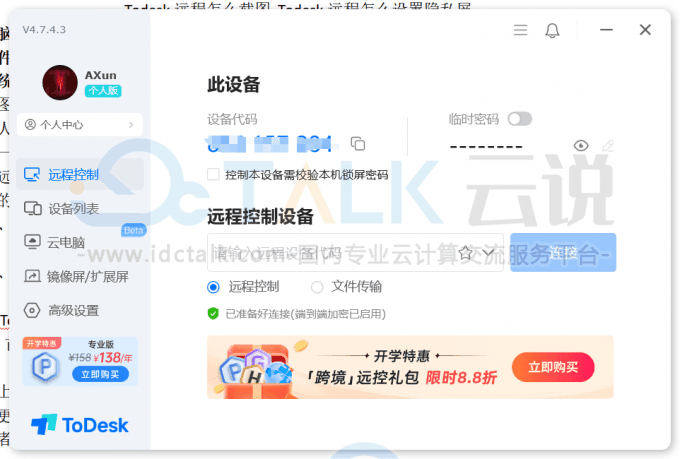
Task: Open 镜像屏/扩展屏 sidebar item
Action: coord(80,276)
